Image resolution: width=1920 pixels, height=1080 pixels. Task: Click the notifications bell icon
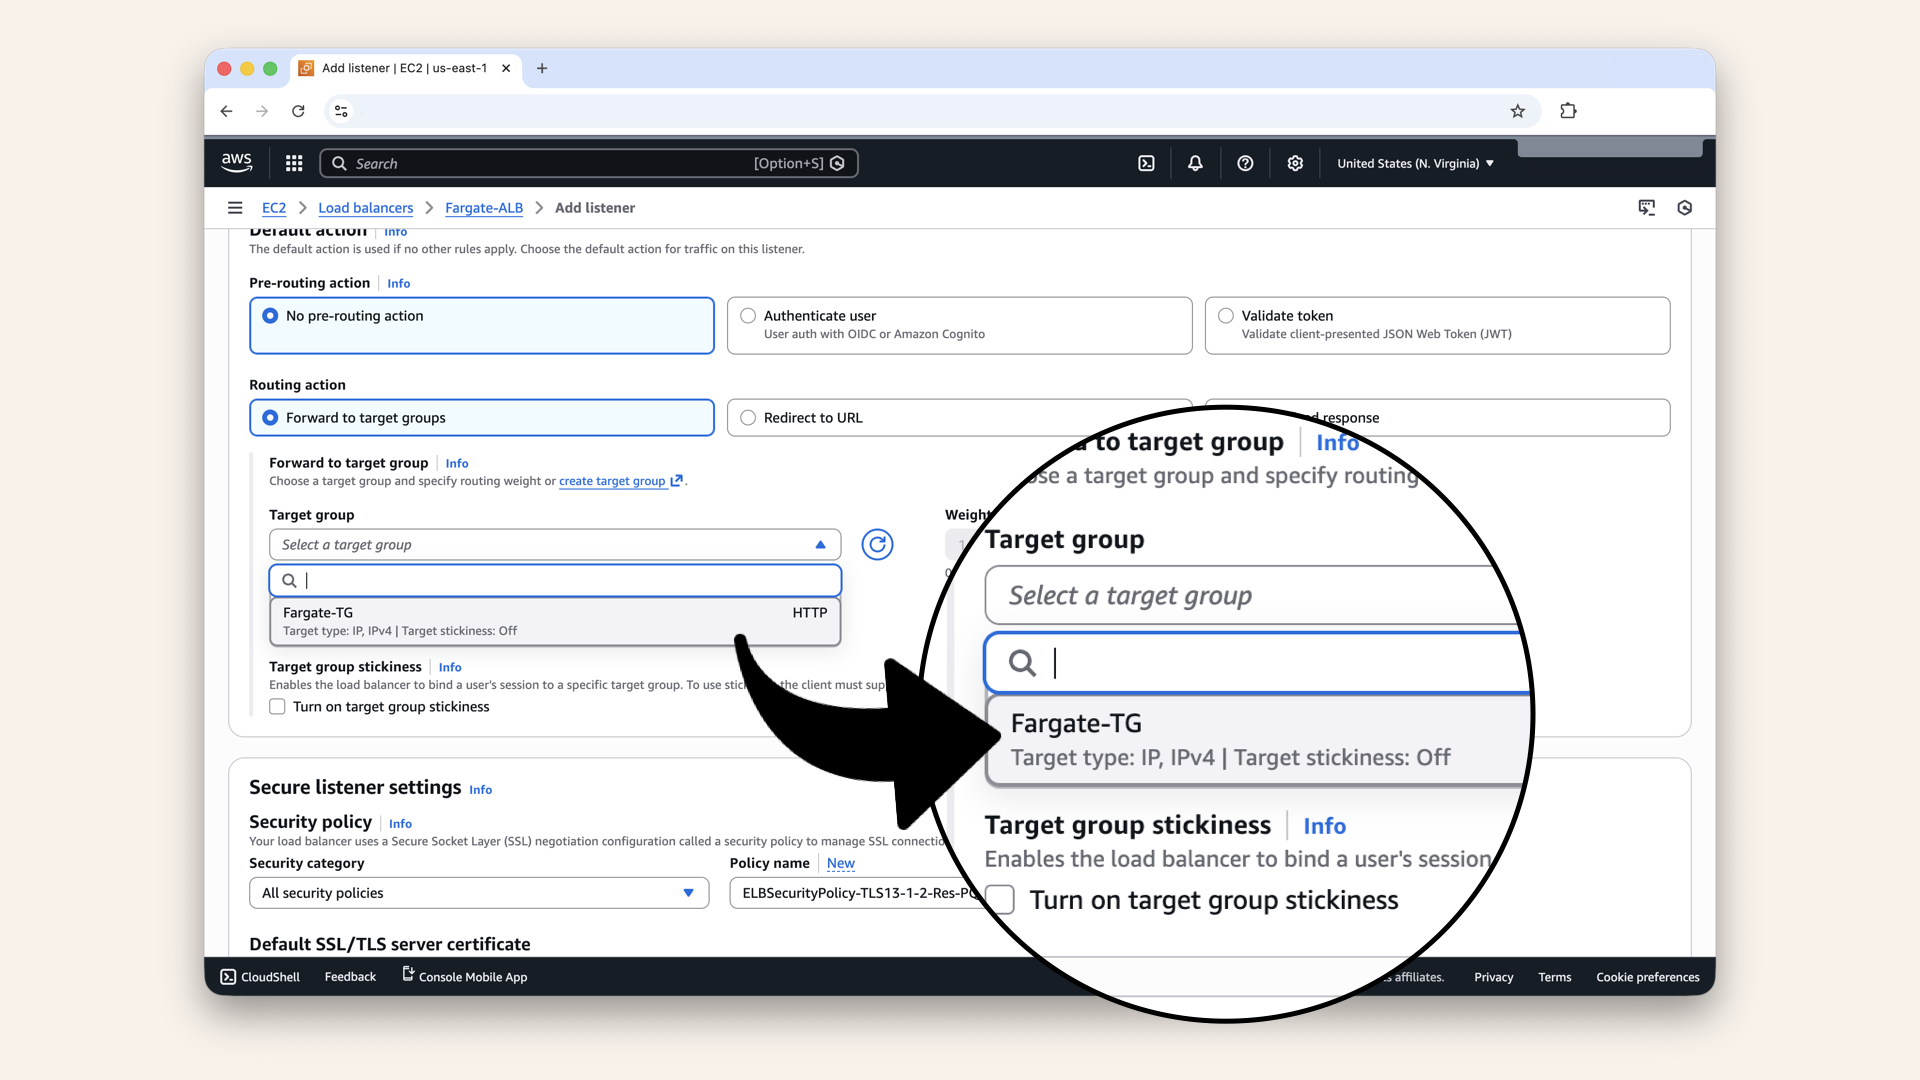[1194, 162]
